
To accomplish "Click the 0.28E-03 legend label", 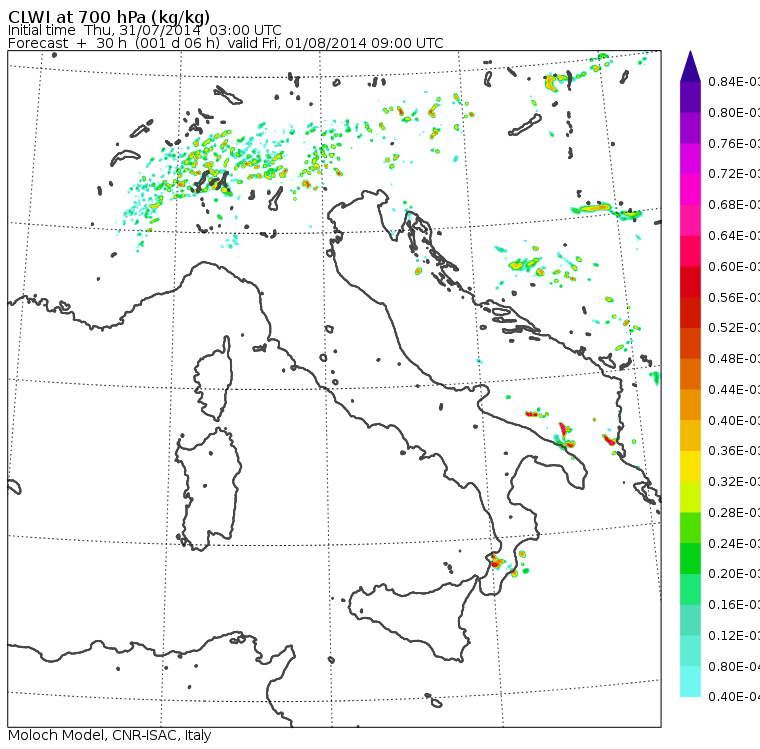I will (734, 512).
